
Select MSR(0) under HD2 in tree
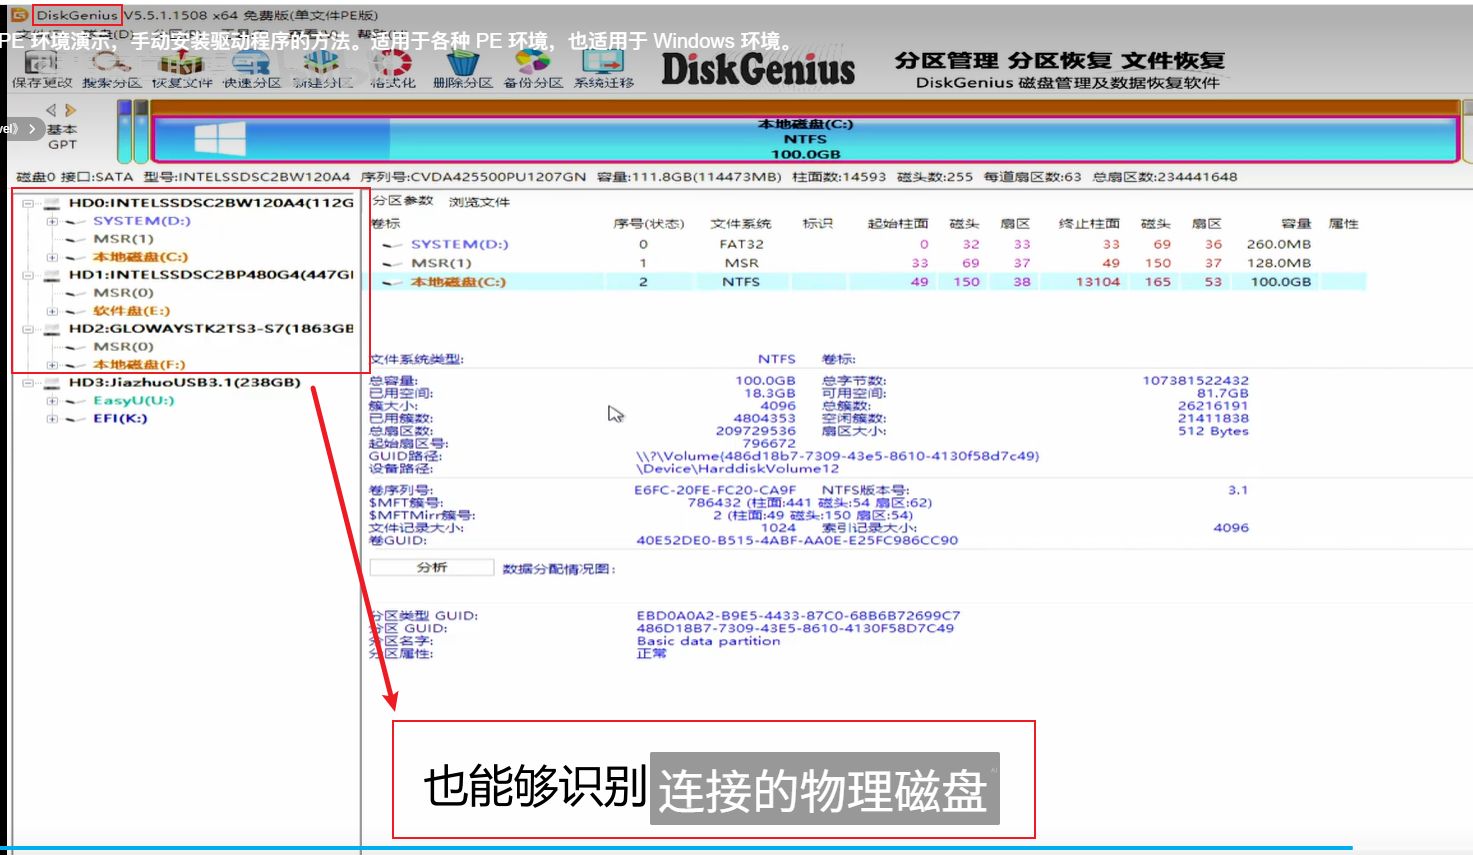tap(124, 347)
